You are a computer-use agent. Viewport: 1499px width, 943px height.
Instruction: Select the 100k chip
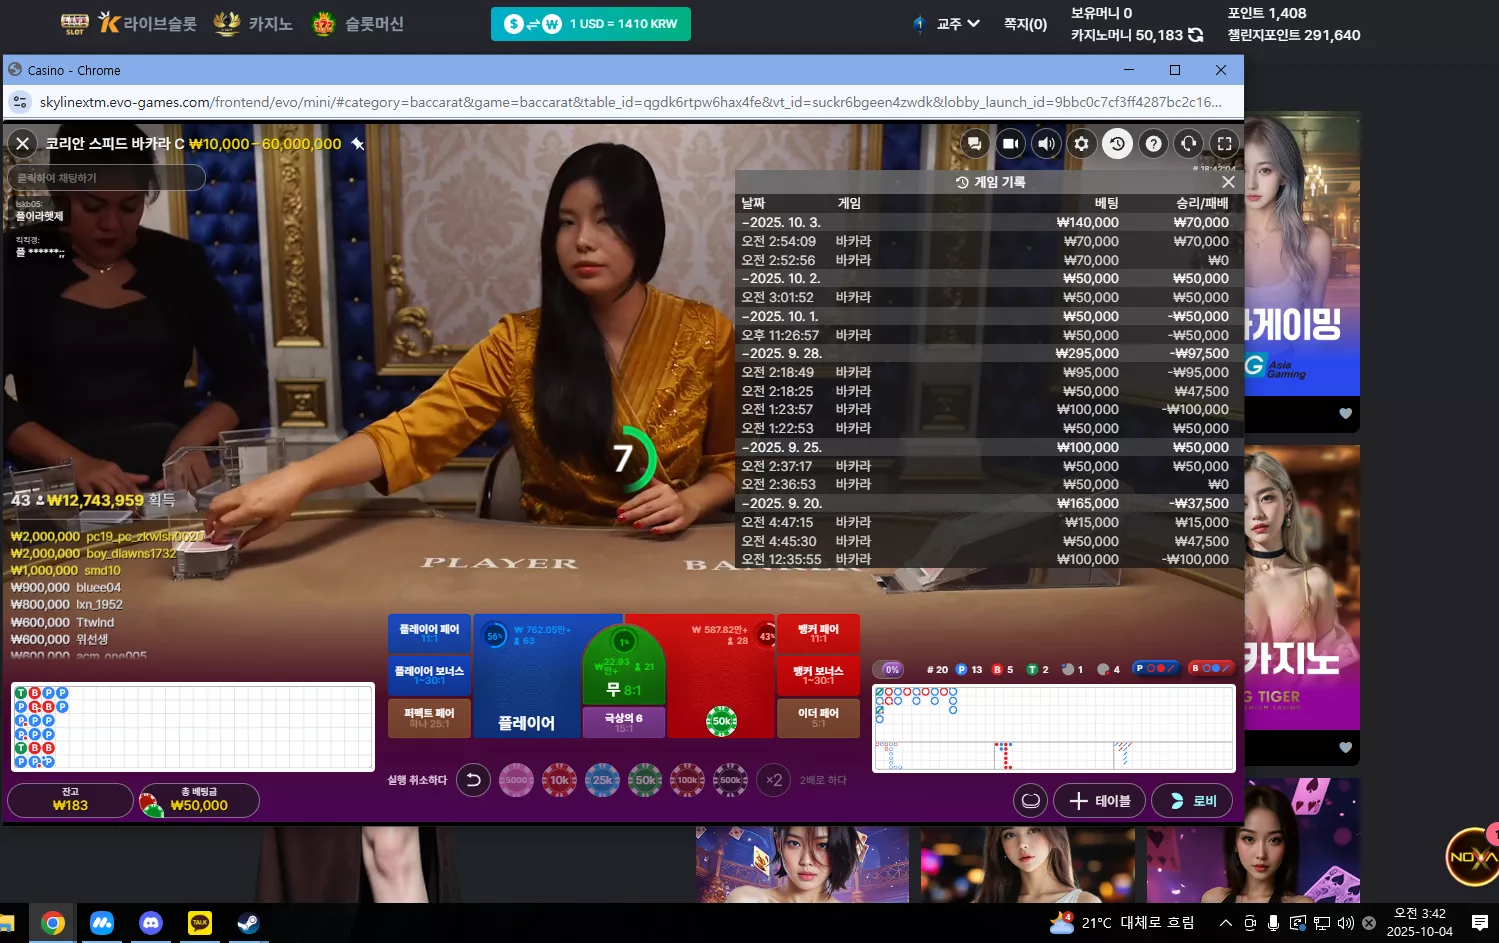687,780
